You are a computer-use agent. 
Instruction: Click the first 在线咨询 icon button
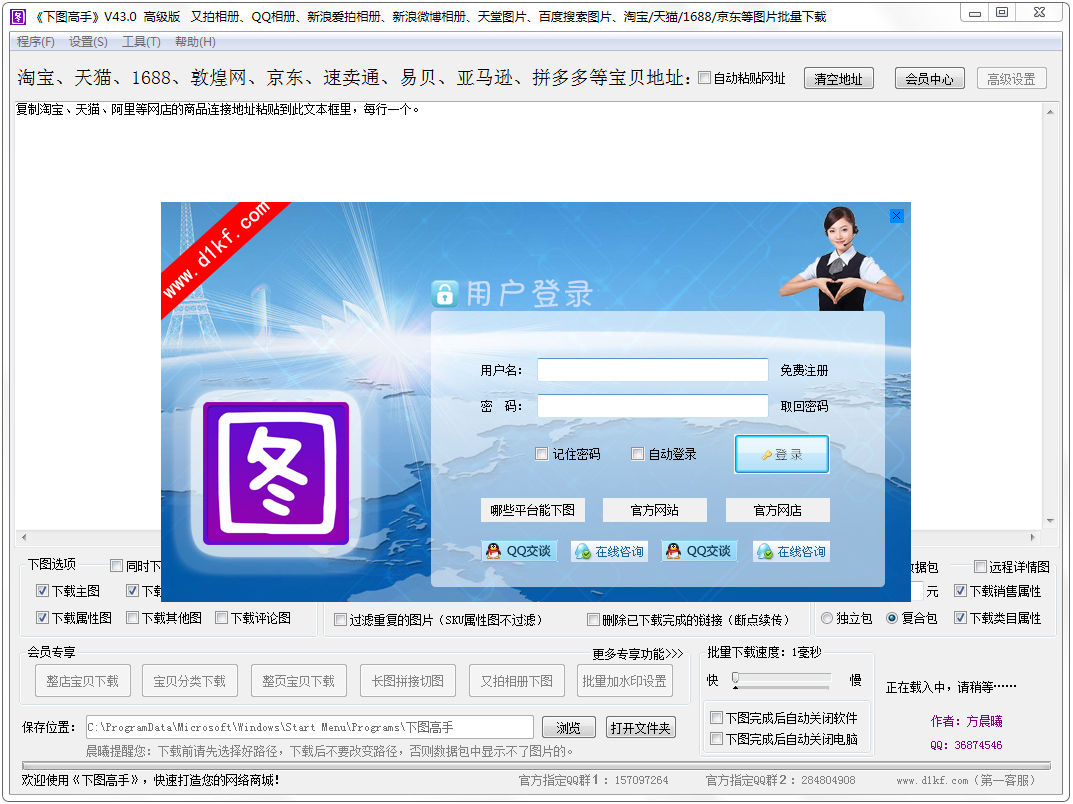(609, 551)
